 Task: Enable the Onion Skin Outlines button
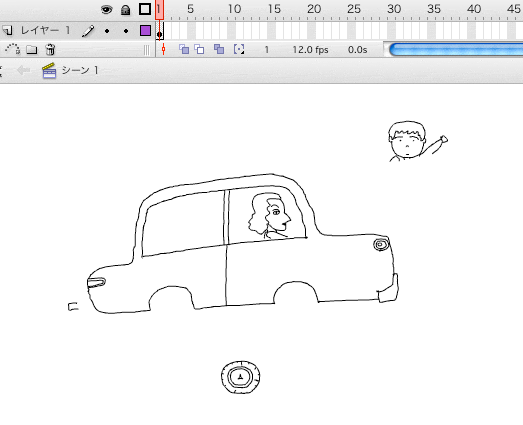coord(199,49)
